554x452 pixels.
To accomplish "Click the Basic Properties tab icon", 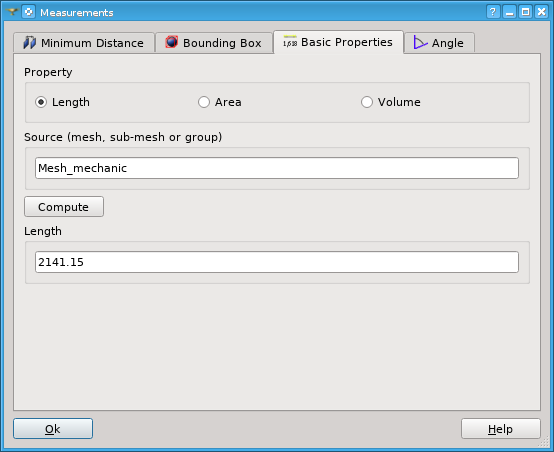I will 290,42.
